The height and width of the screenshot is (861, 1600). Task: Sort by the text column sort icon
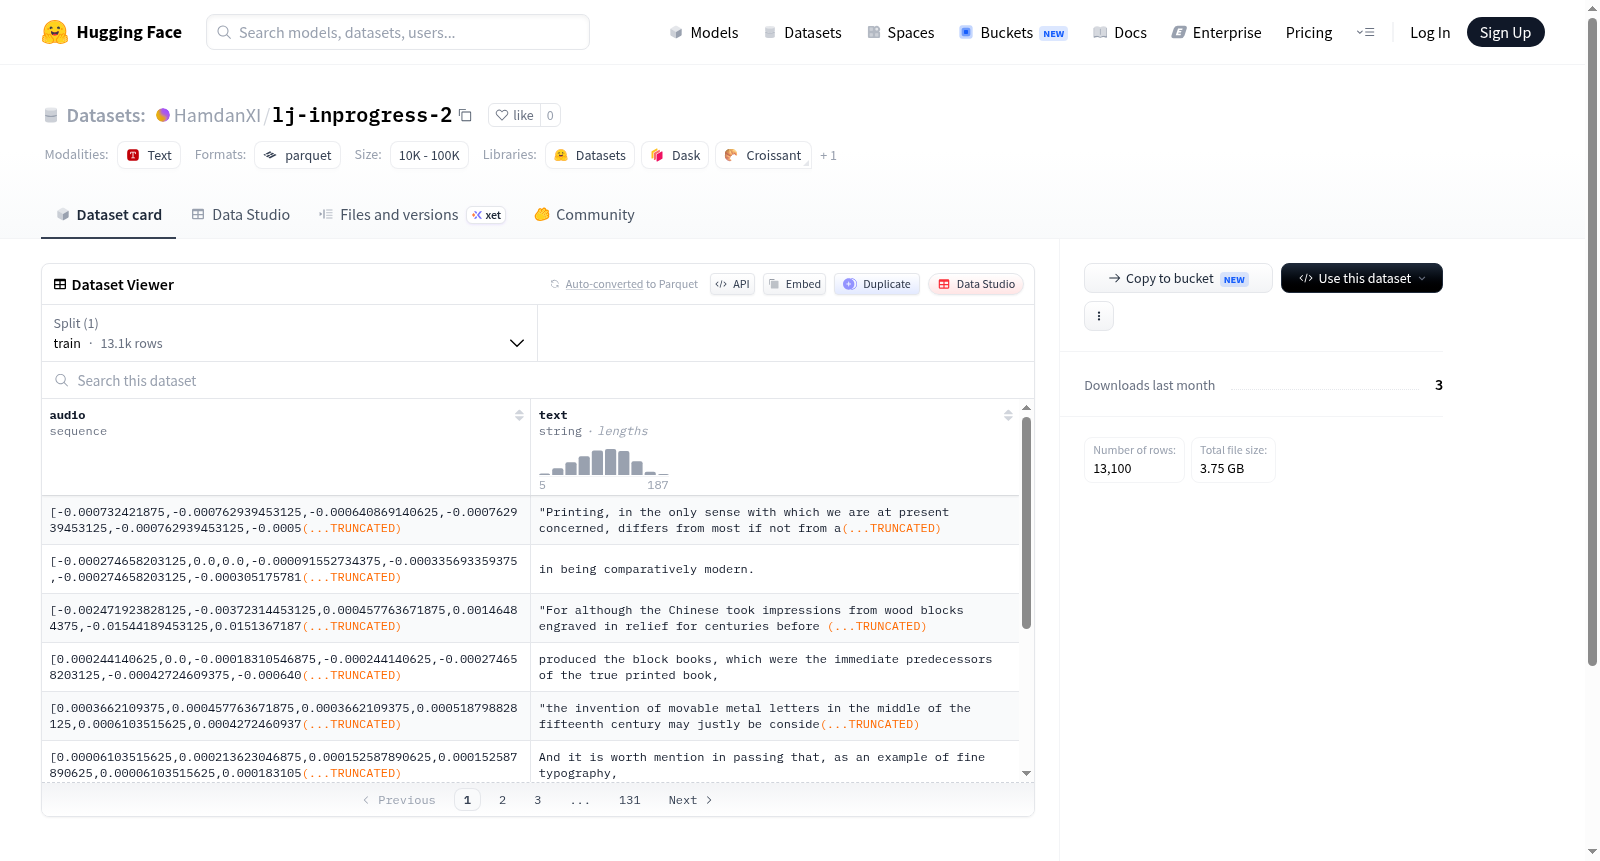[1008, 415]
